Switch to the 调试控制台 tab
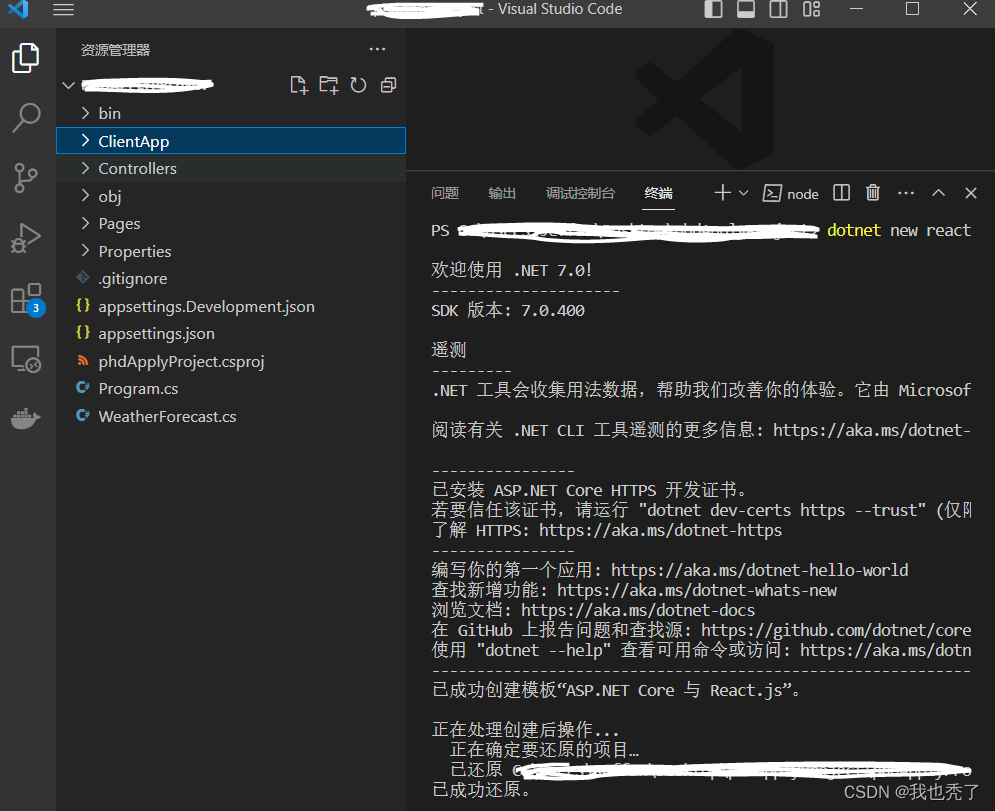995x811 pixels. [x=580, y=193]
